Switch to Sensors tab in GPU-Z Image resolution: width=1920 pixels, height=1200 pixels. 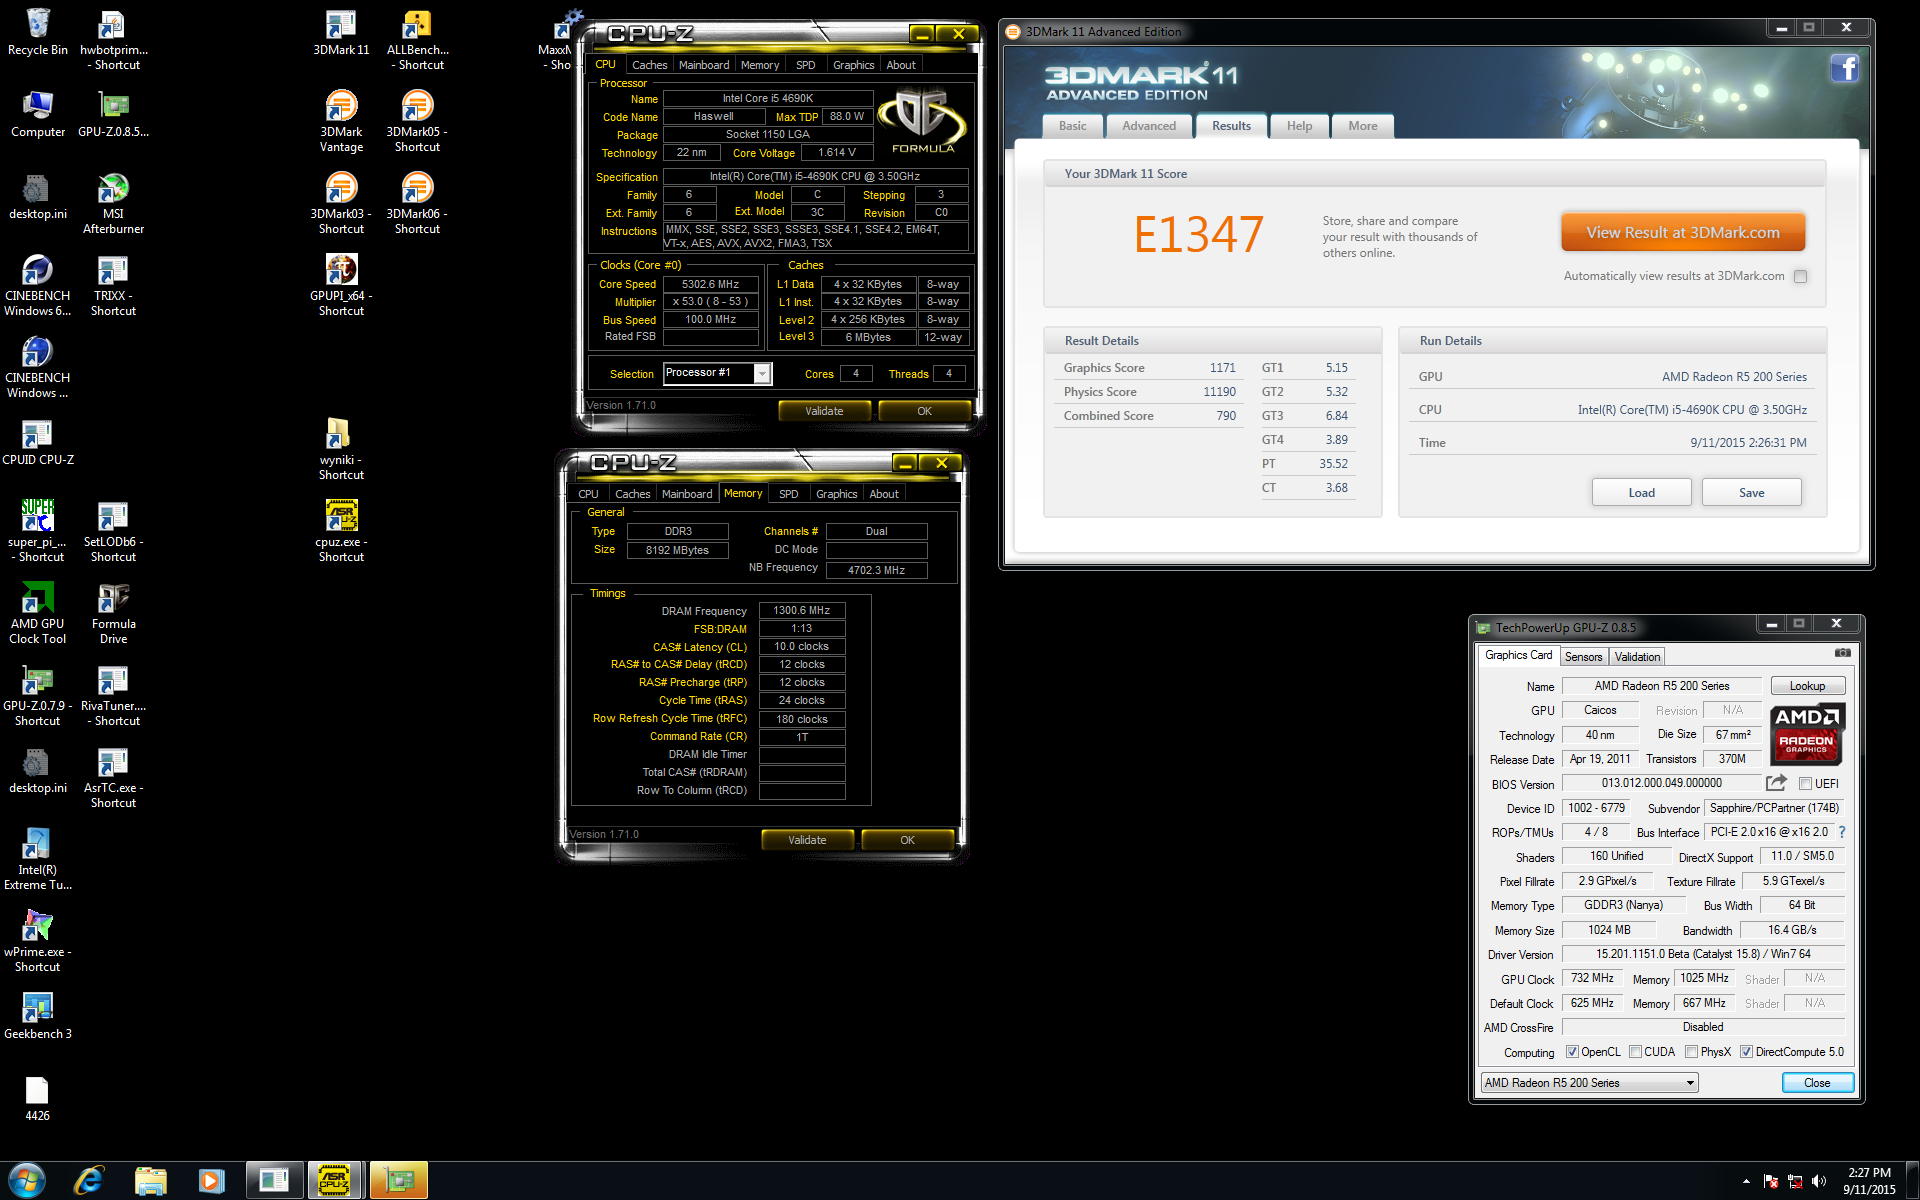coord(1583,657)
